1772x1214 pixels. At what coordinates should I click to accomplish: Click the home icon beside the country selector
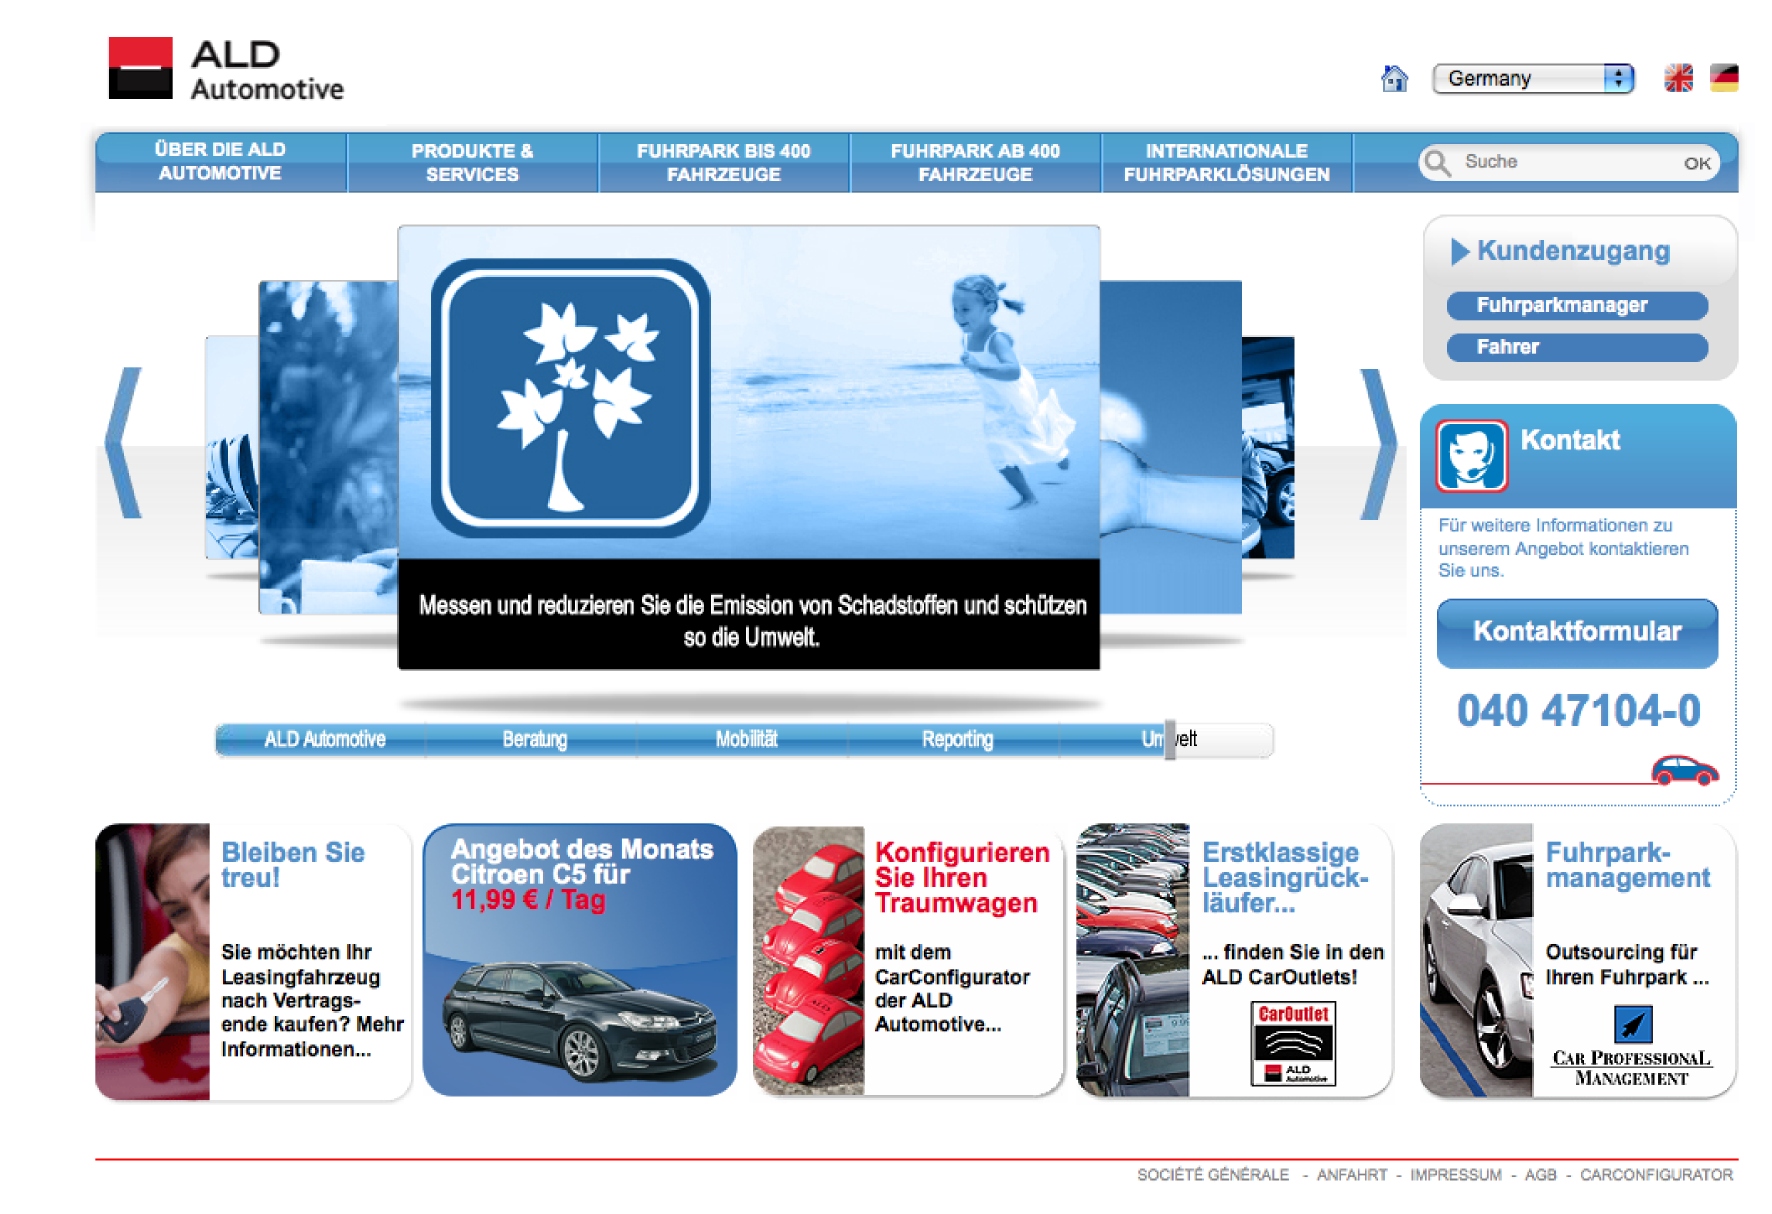(1394, 77)
